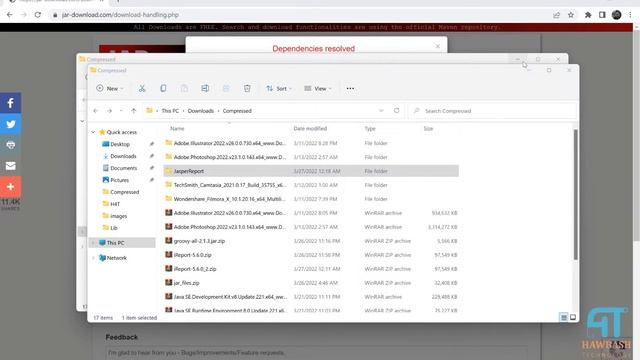Click the Chrome browser back arrow
Image resolution: width=640 pixels, height=360 pixels.
pyautogui.click(x=10, y=15)
